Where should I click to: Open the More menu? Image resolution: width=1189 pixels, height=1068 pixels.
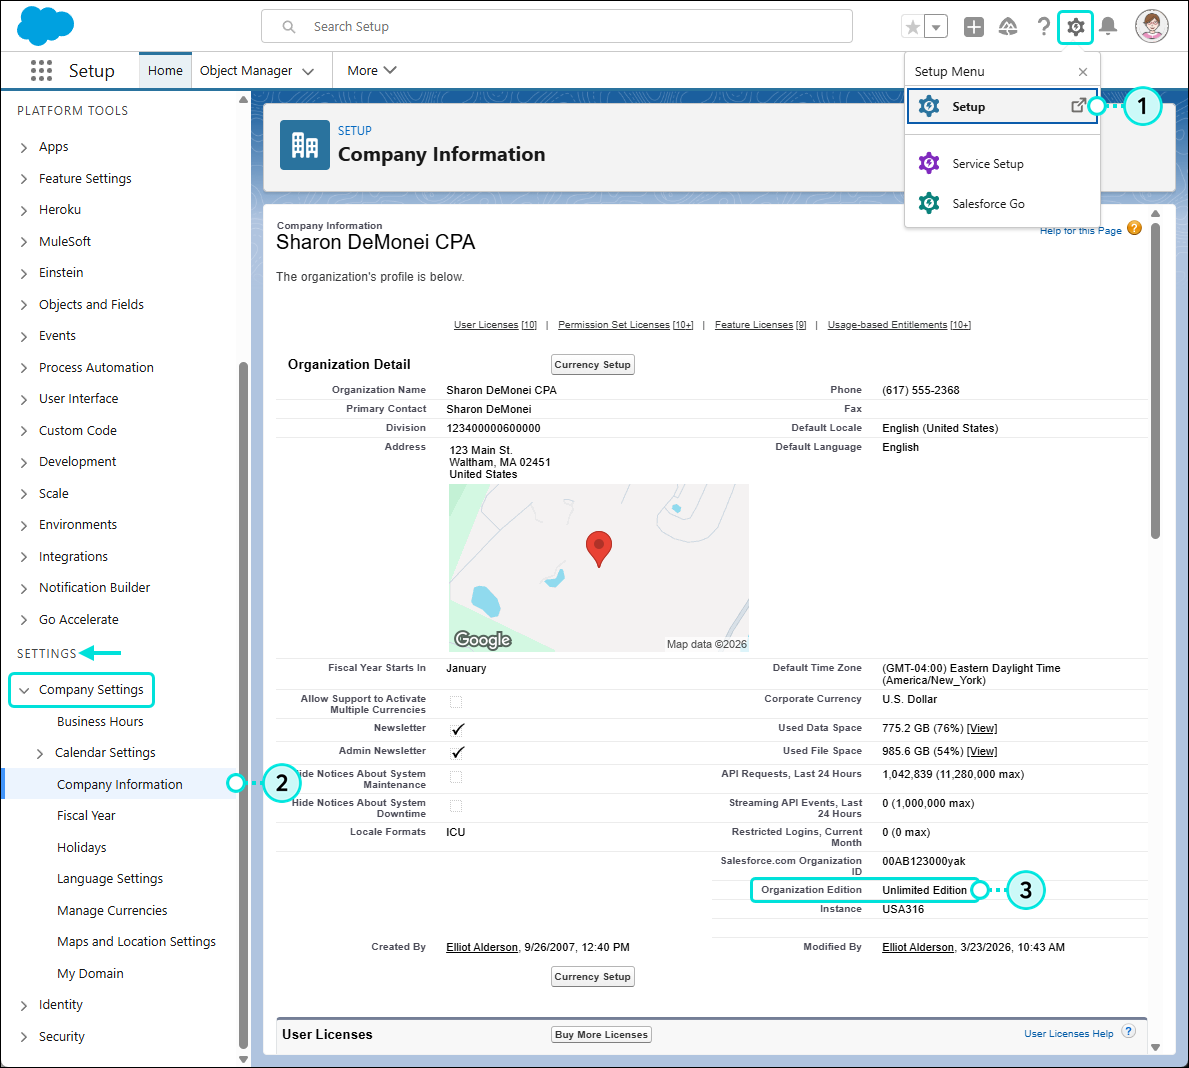(370, 70)
